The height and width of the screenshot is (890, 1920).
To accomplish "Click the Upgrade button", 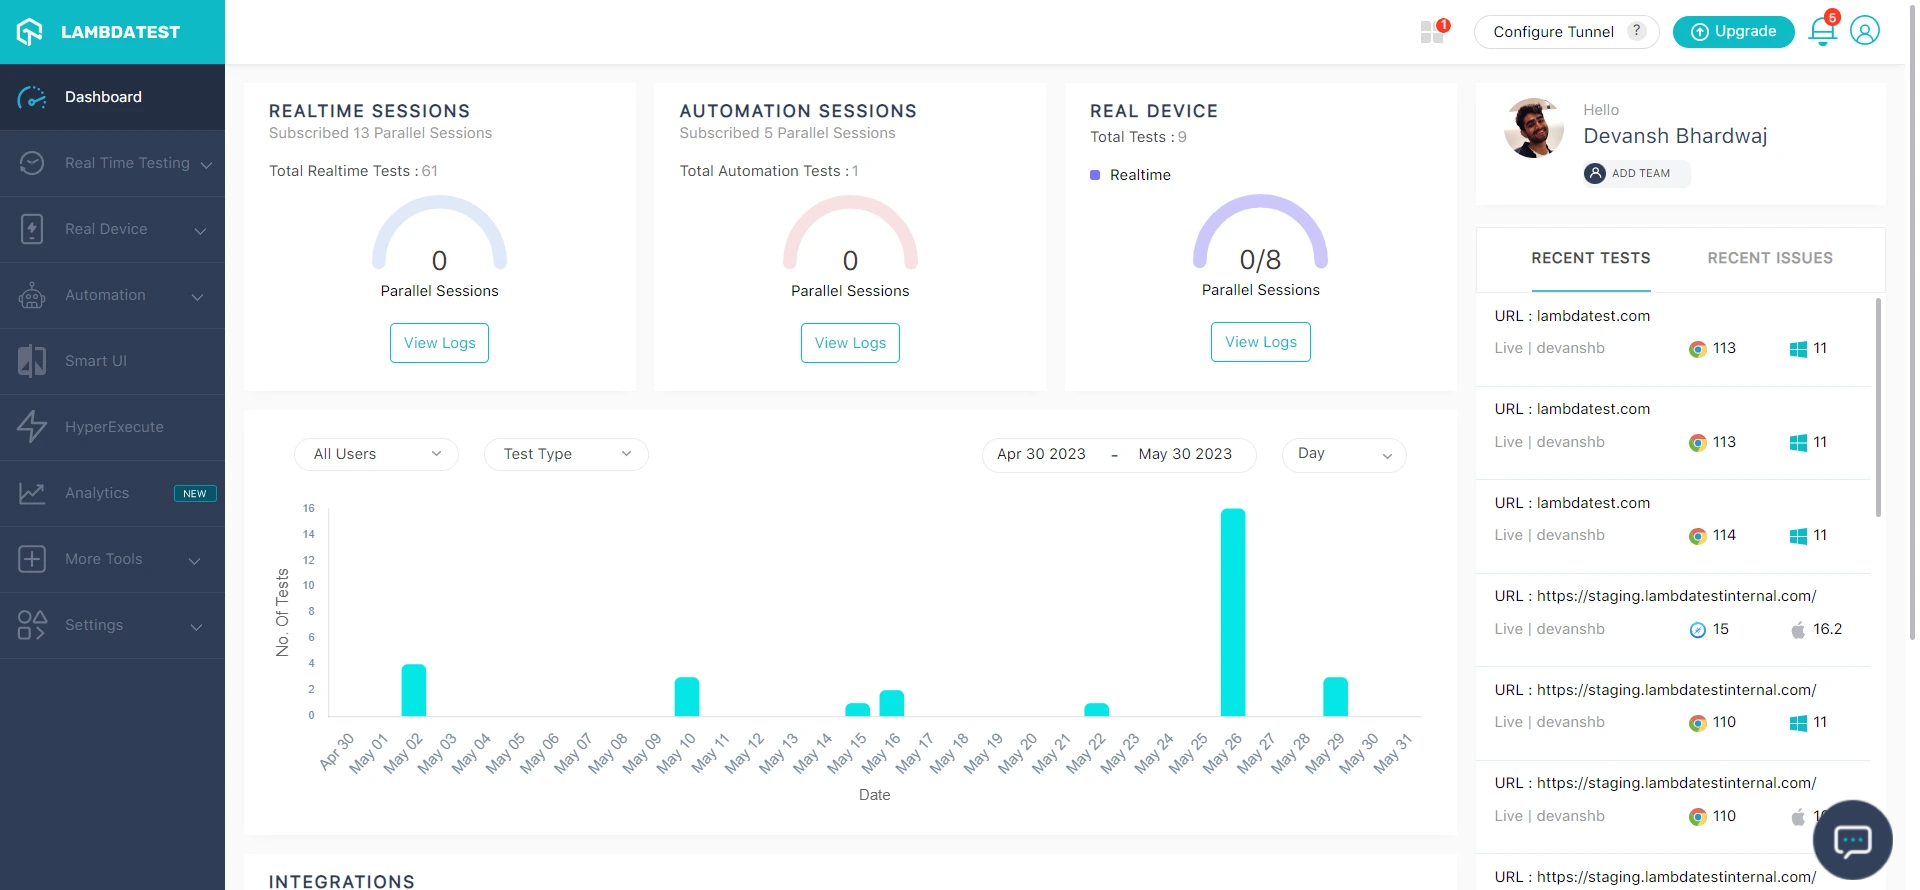I will pos(1734,32).
